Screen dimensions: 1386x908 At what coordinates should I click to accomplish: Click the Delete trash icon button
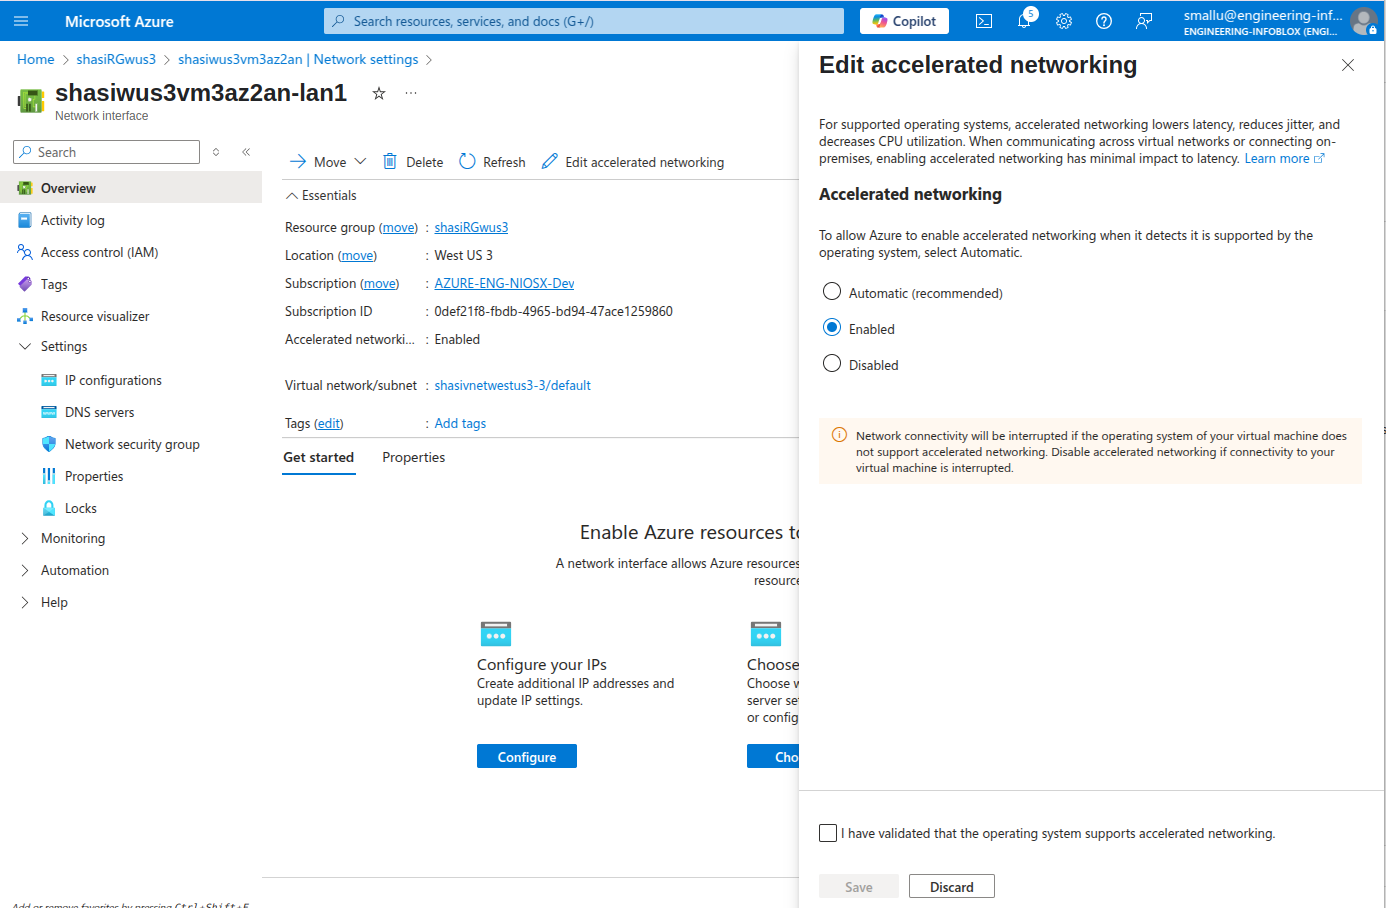tap(413, 162)
